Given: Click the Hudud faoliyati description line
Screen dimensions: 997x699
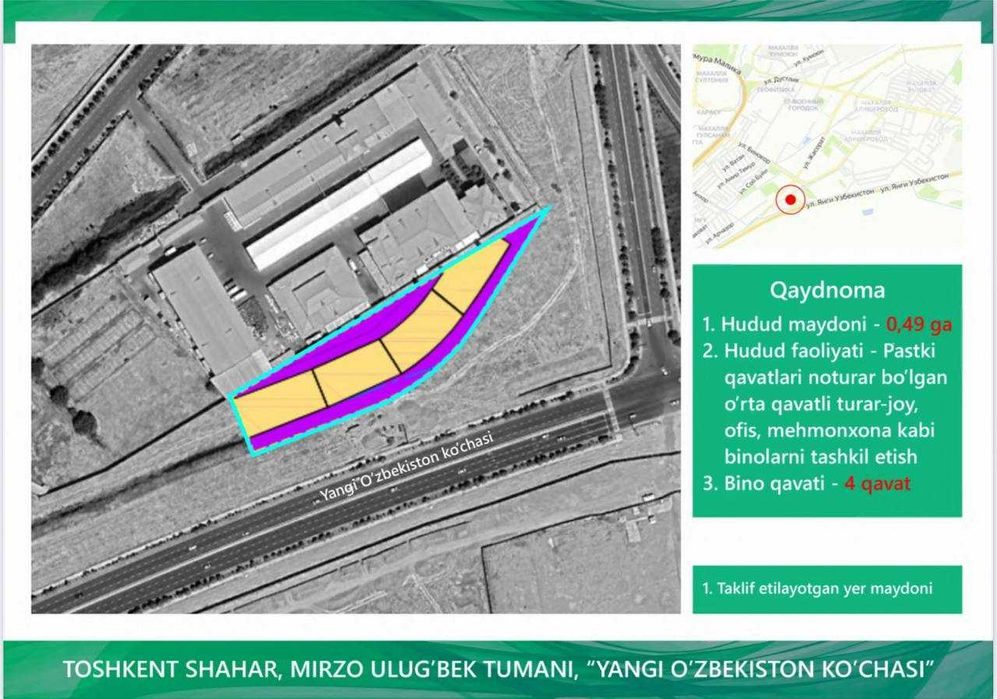Looking at the screenshot, I should click(x=827, y=404).
